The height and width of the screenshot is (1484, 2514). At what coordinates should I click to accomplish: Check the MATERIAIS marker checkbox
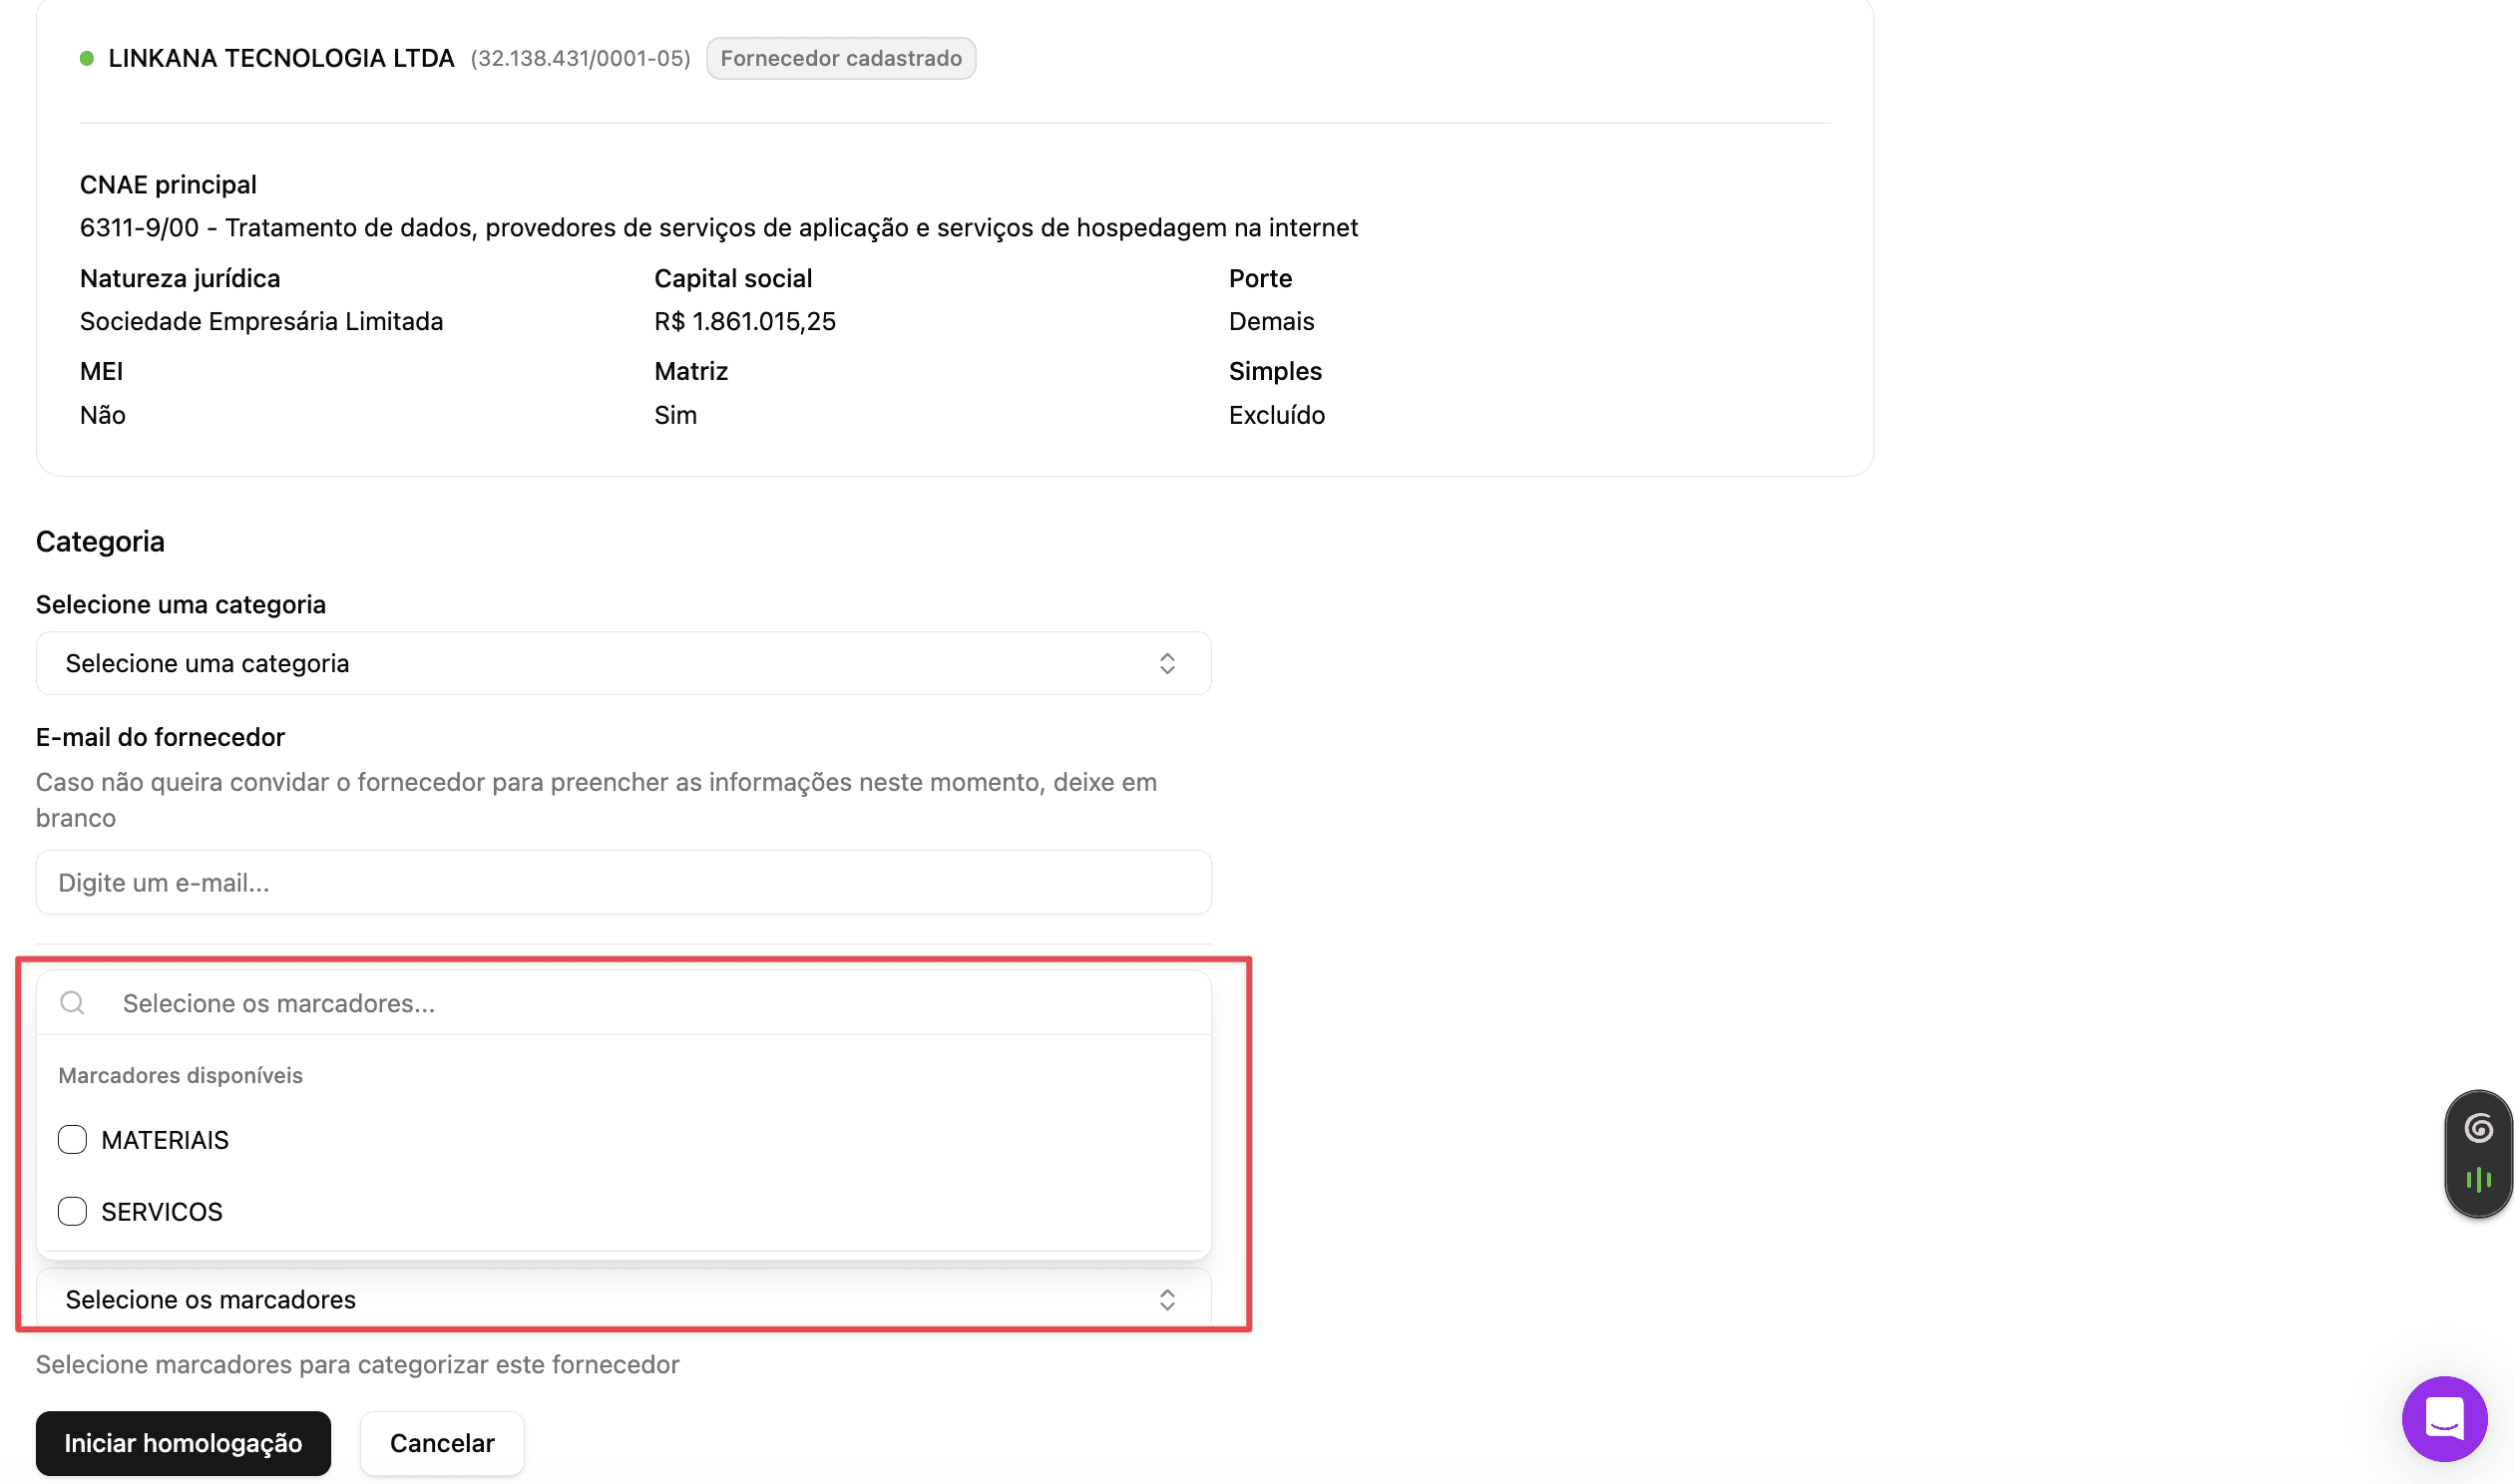[72, 1139]
